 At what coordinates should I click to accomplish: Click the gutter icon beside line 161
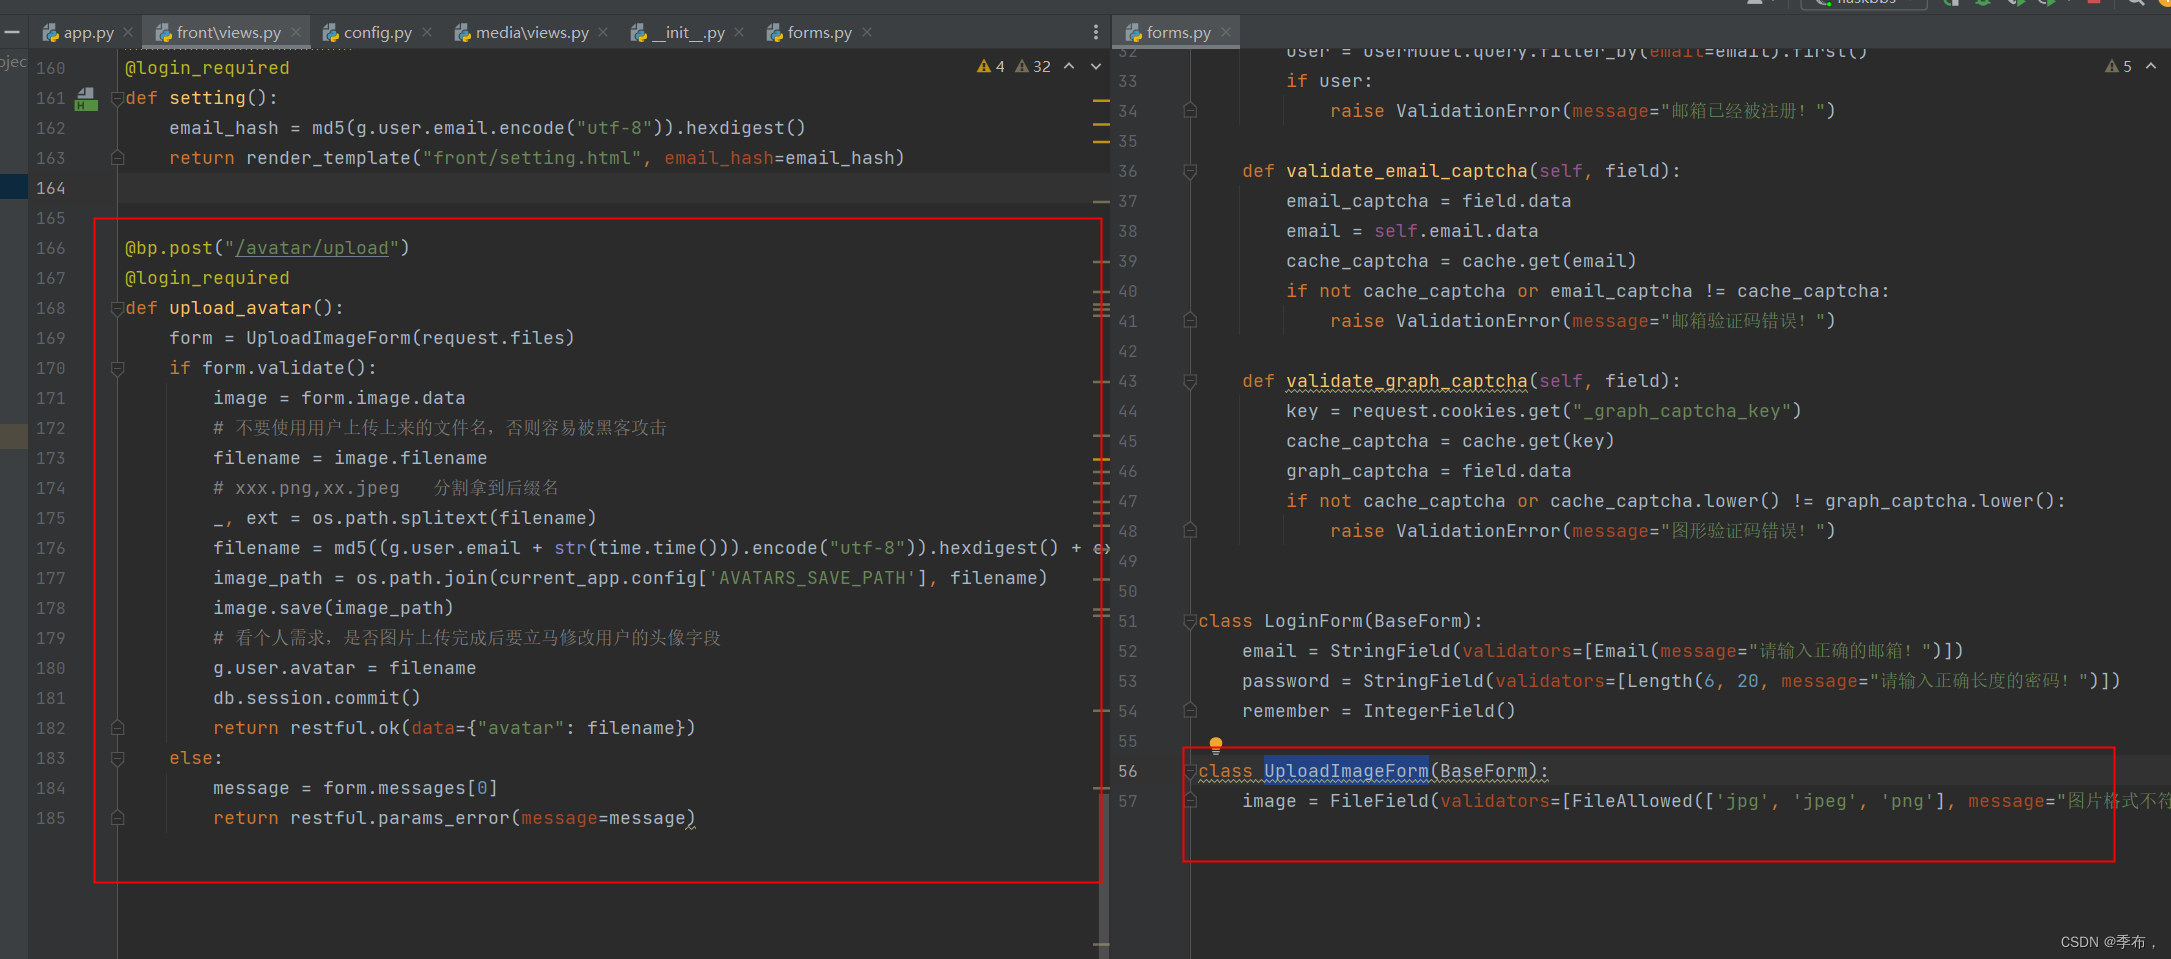[87, 99]
